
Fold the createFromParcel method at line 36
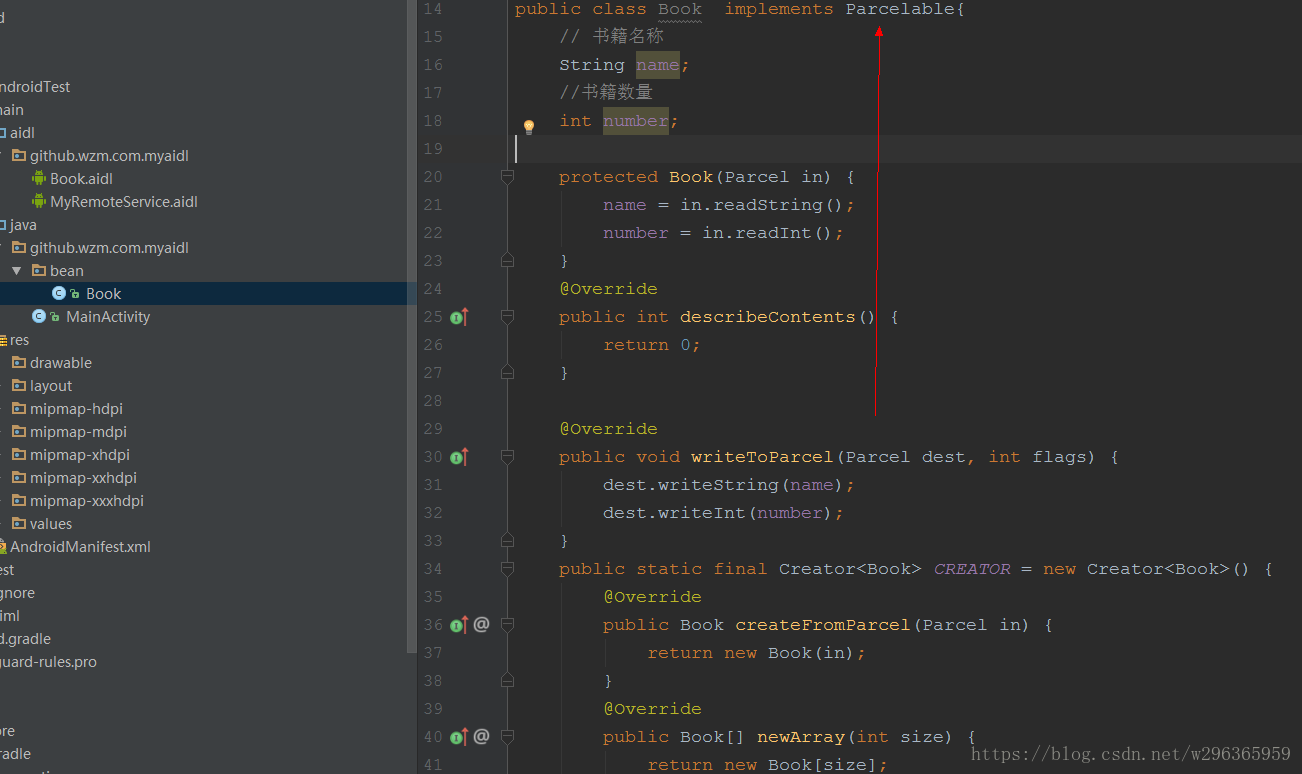(507, 625)
